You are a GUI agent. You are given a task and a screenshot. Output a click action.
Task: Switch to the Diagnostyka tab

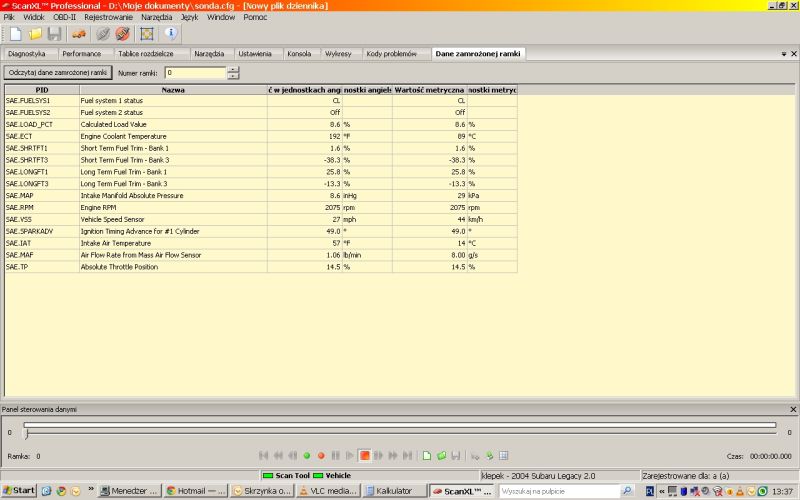[x=27, y=53]
